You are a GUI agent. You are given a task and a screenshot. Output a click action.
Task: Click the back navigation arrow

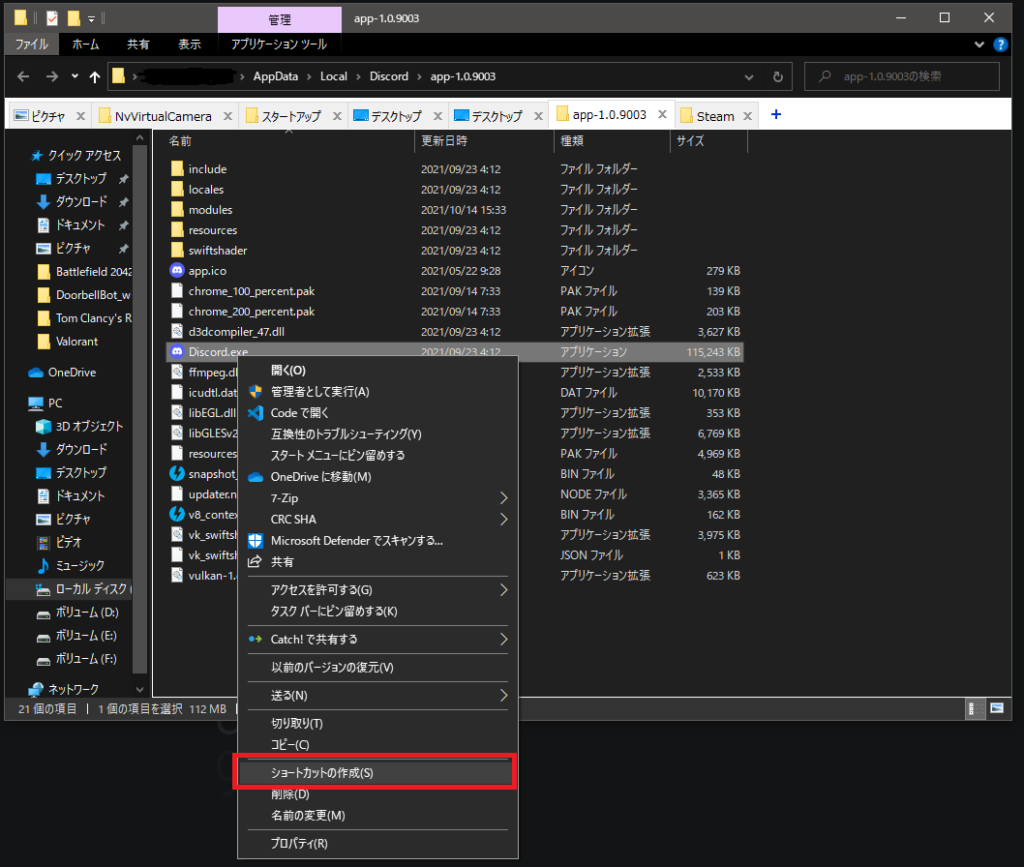[x=23, y=76]
